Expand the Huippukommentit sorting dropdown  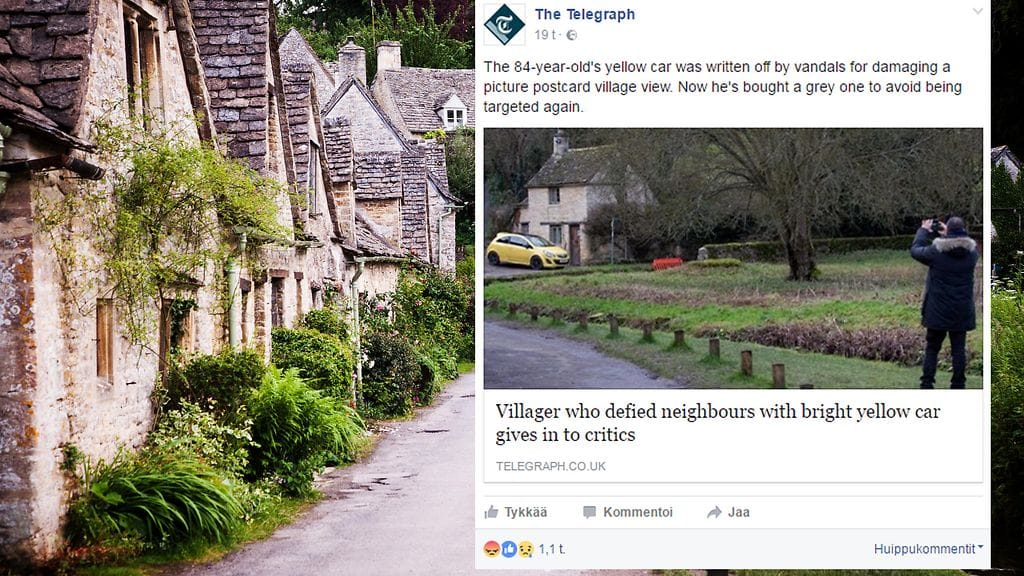(x=929, y=549)
